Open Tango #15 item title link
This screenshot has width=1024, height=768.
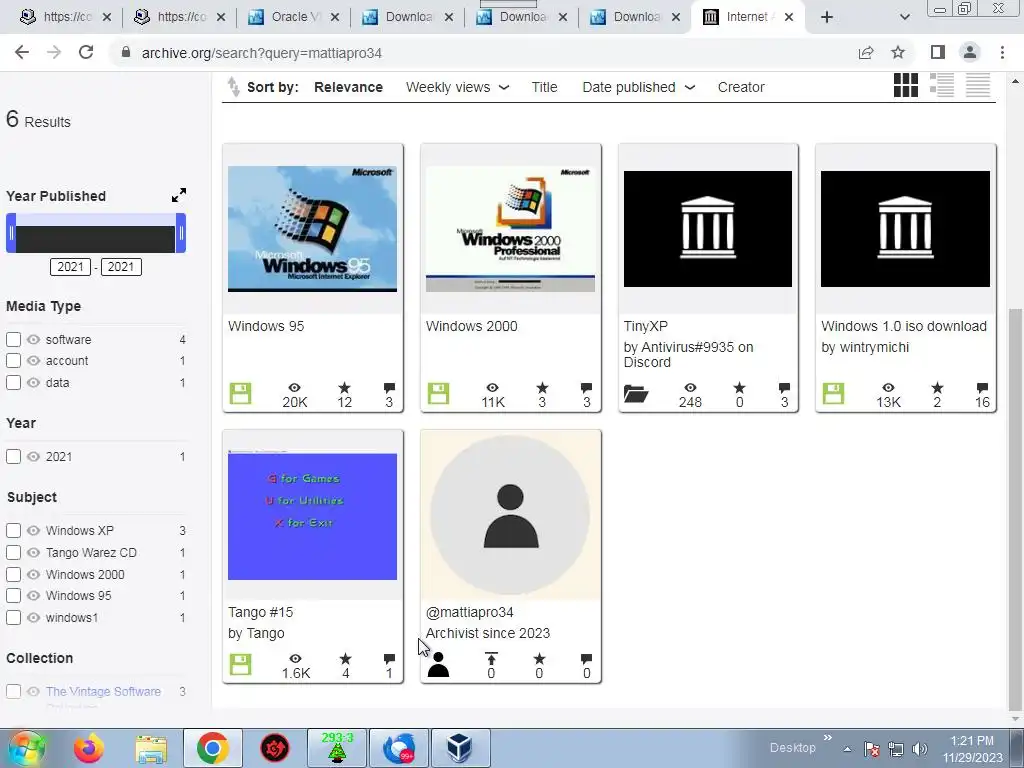click(261, 612)
